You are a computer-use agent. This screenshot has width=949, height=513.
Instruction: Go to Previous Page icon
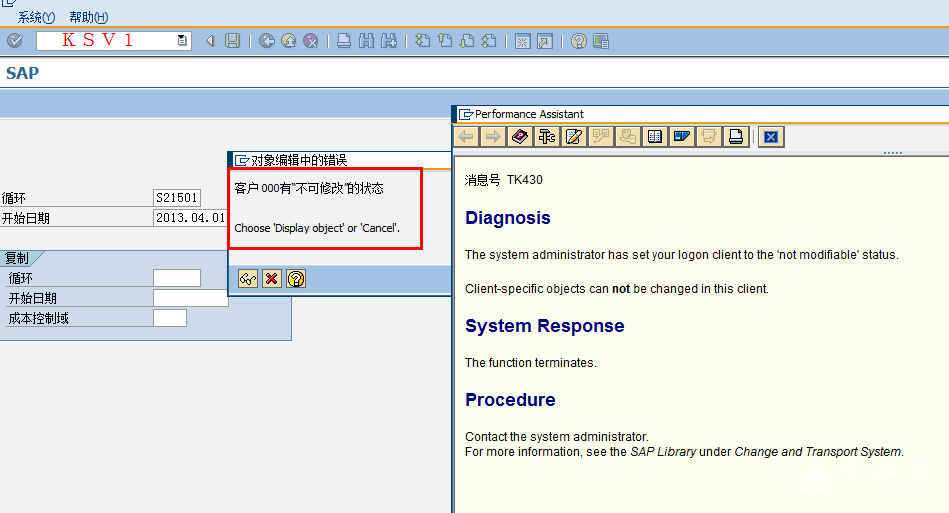[x=445, y=41]
